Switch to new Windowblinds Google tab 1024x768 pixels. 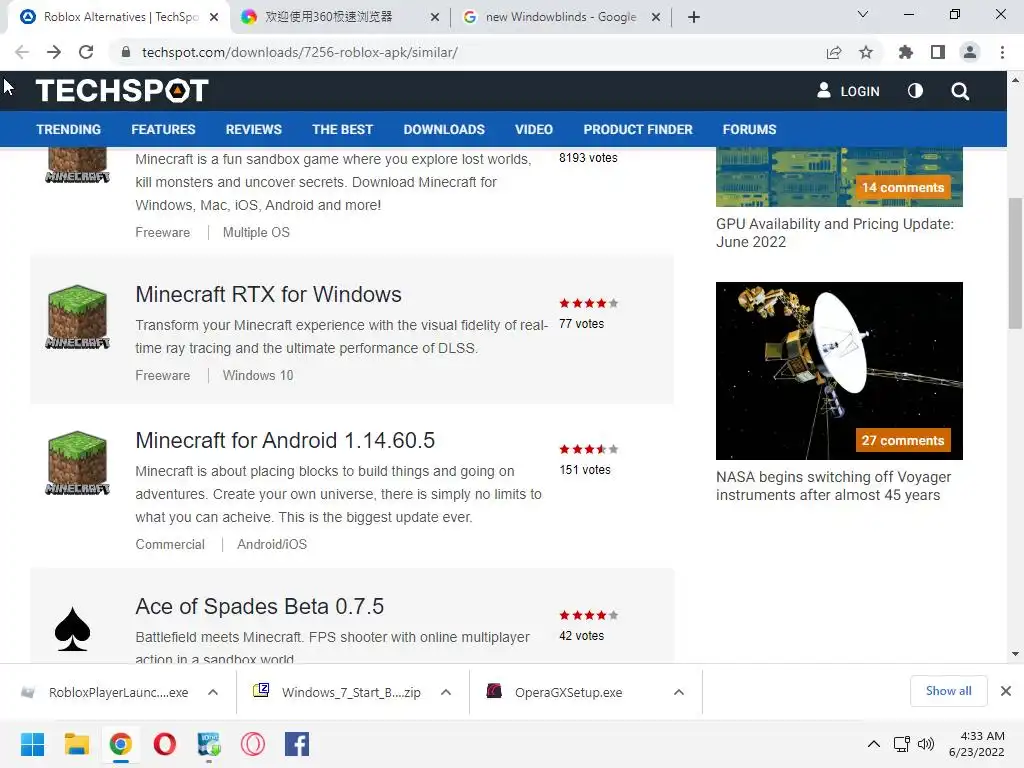560,17
